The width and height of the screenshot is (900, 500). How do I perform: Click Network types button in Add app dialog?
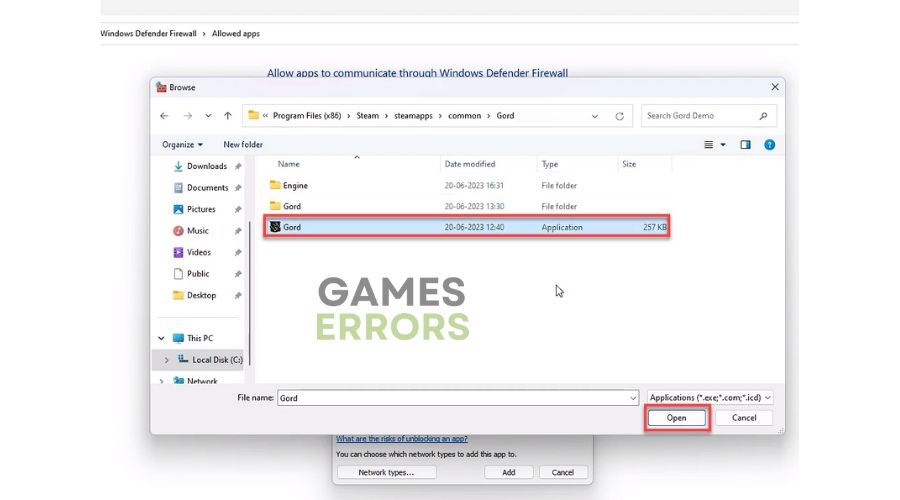click(x=386, y=472)
